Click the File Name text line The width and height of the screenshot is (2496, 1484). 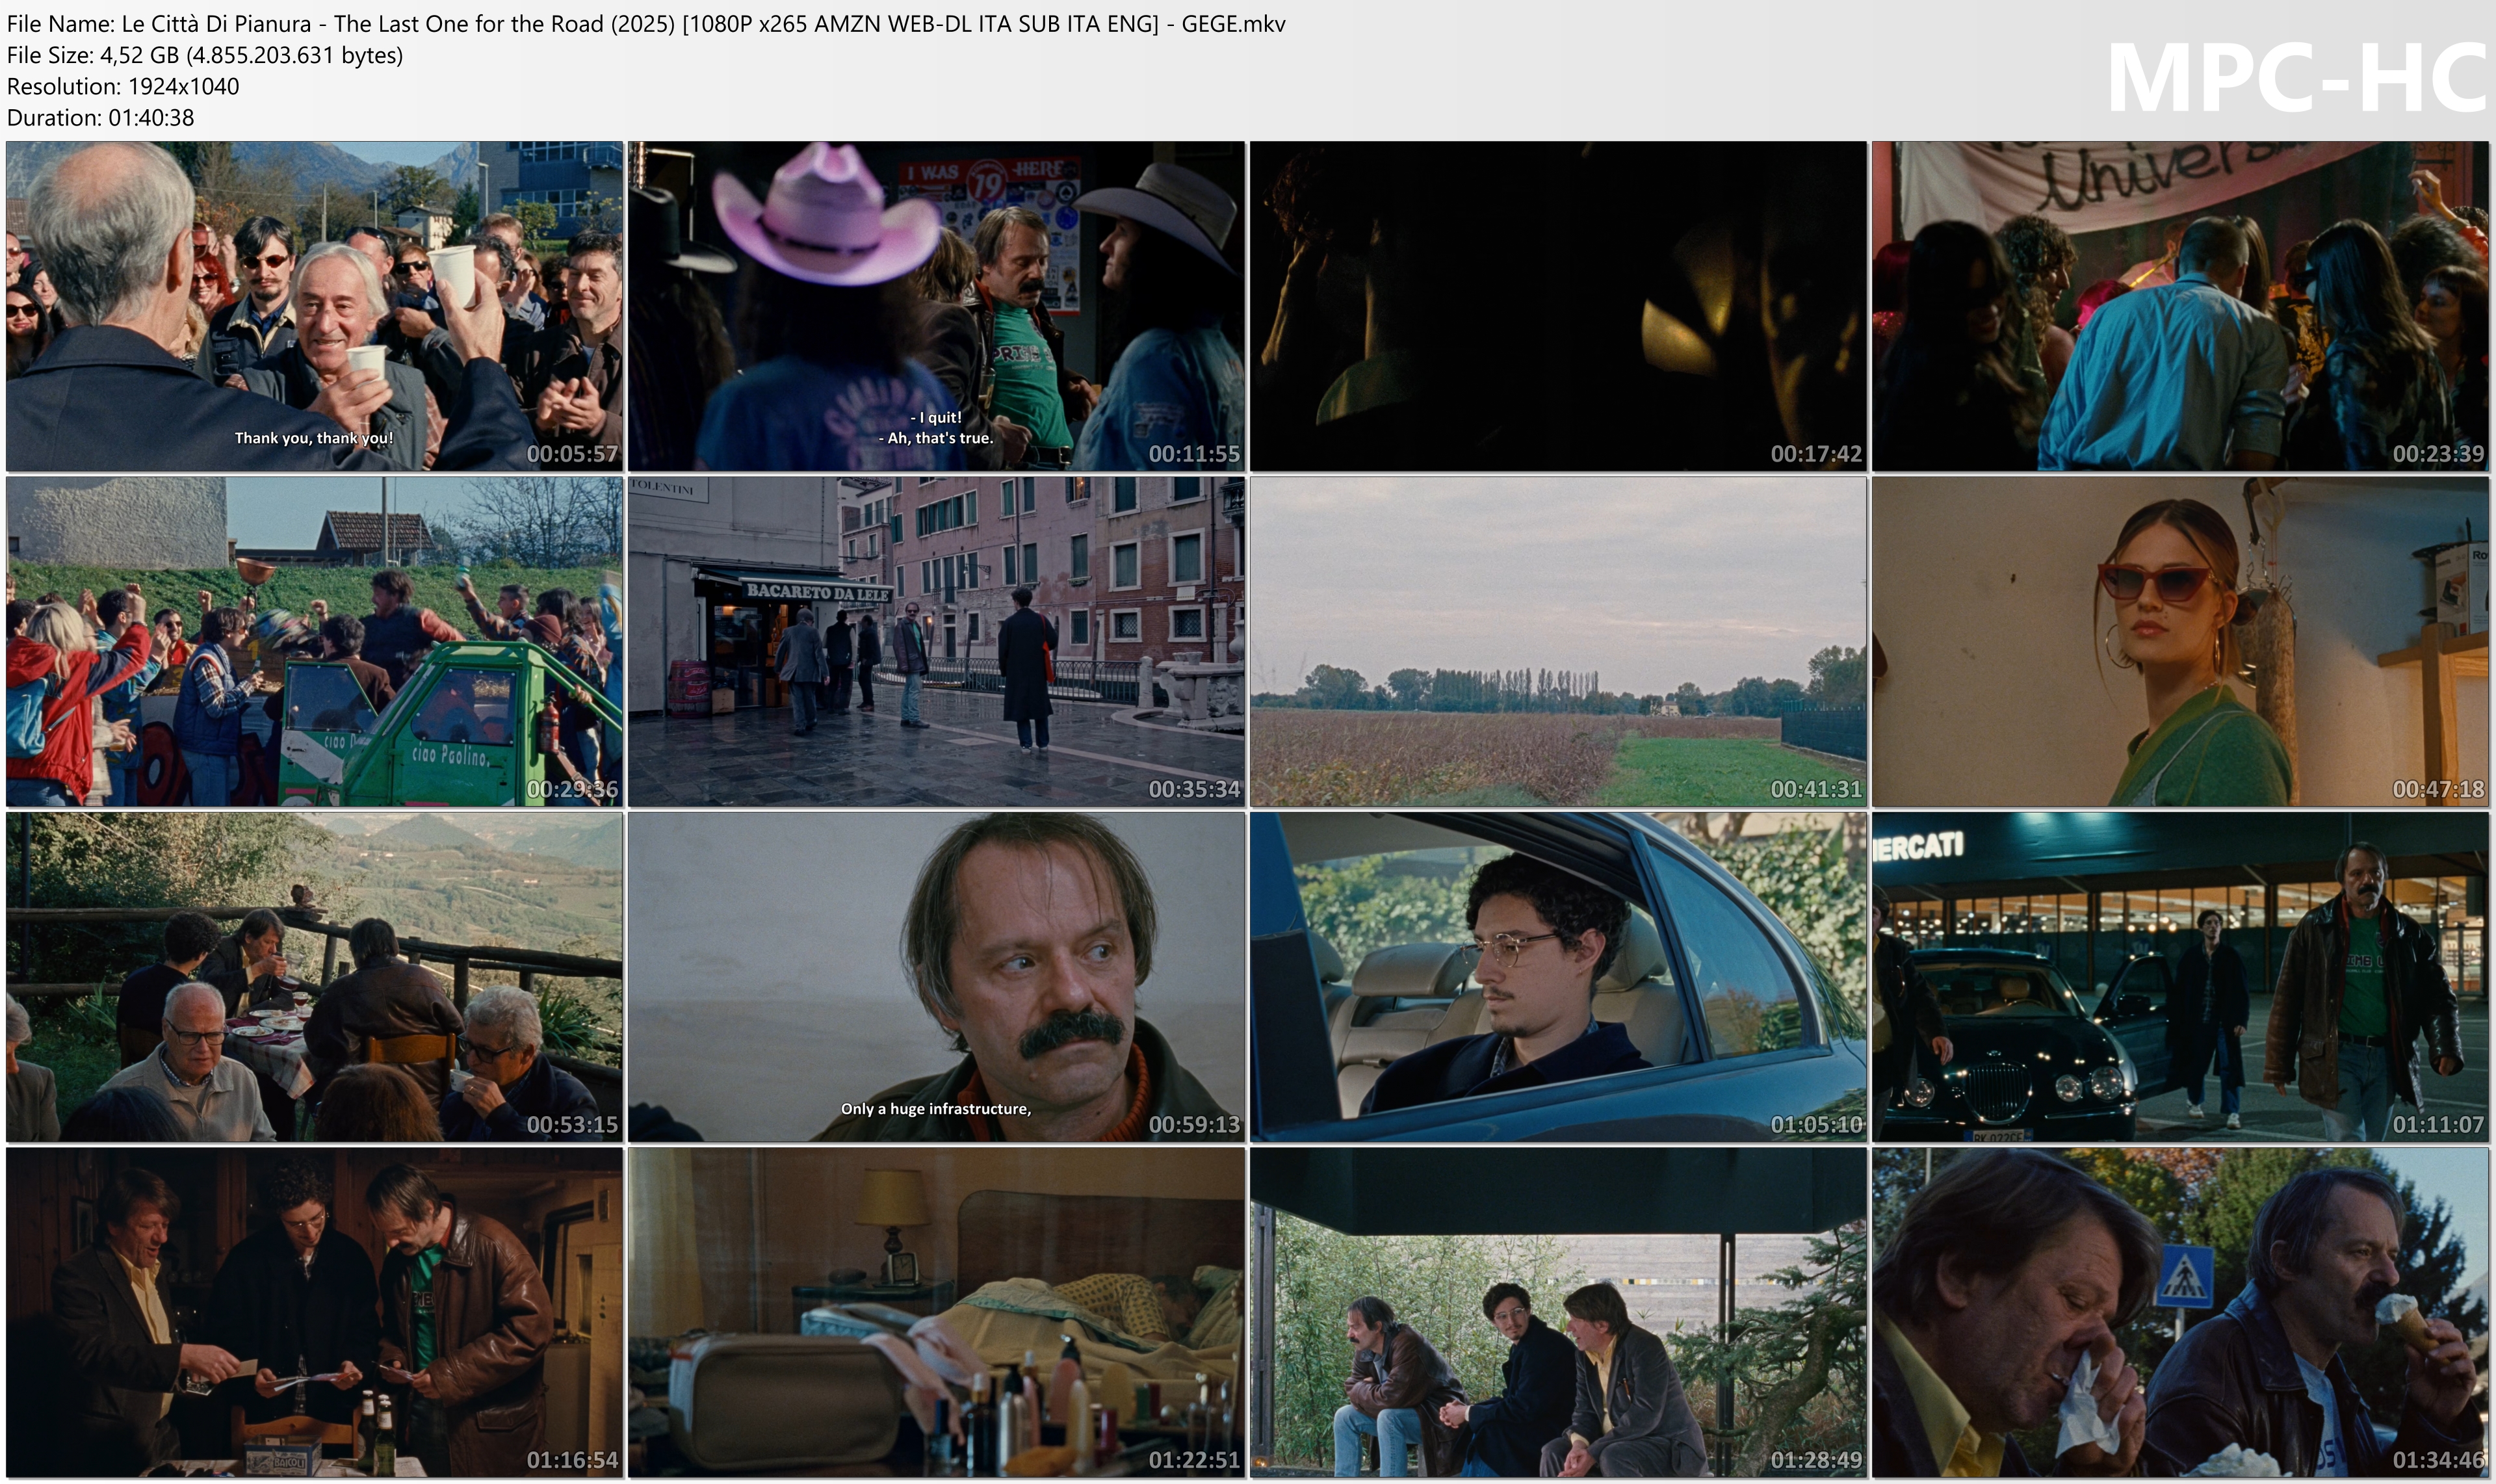[646, 24]
